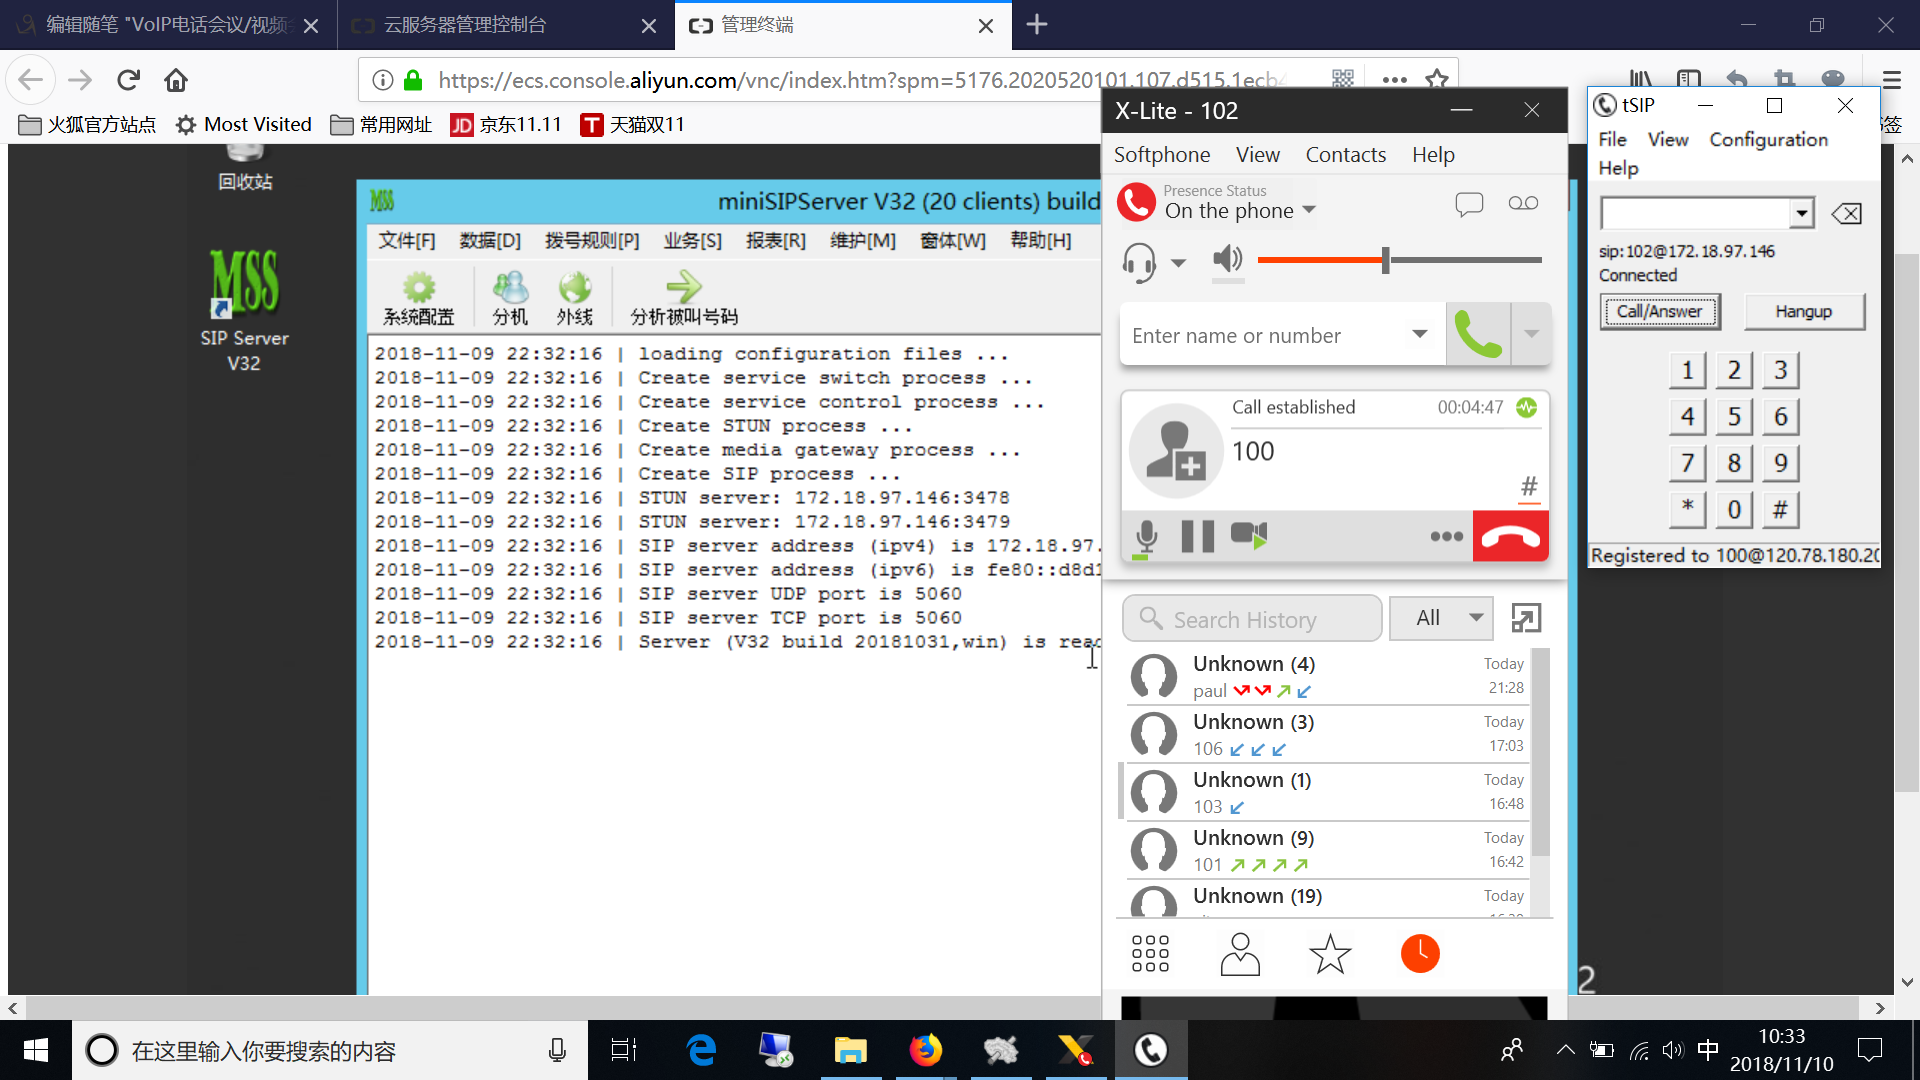Open miniSIPServer 分机 toolbar icon
Viewport: 1920px width, 1080px height.
(510, 299)
